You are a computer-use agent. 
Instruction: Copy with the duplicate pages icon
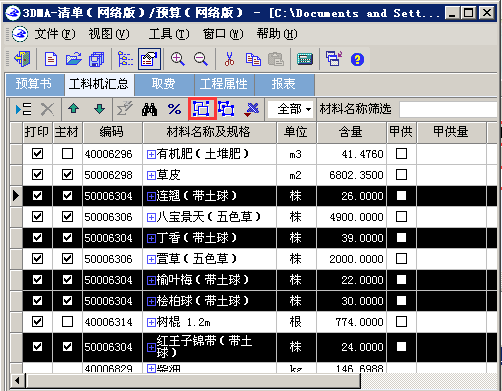253,59
